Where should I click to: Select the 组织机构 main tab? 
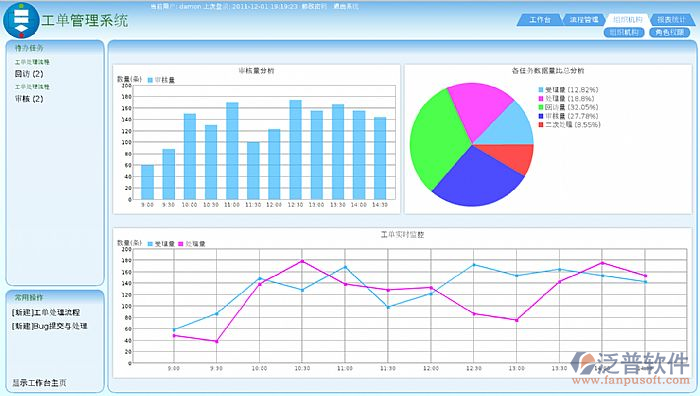(627, 20)
